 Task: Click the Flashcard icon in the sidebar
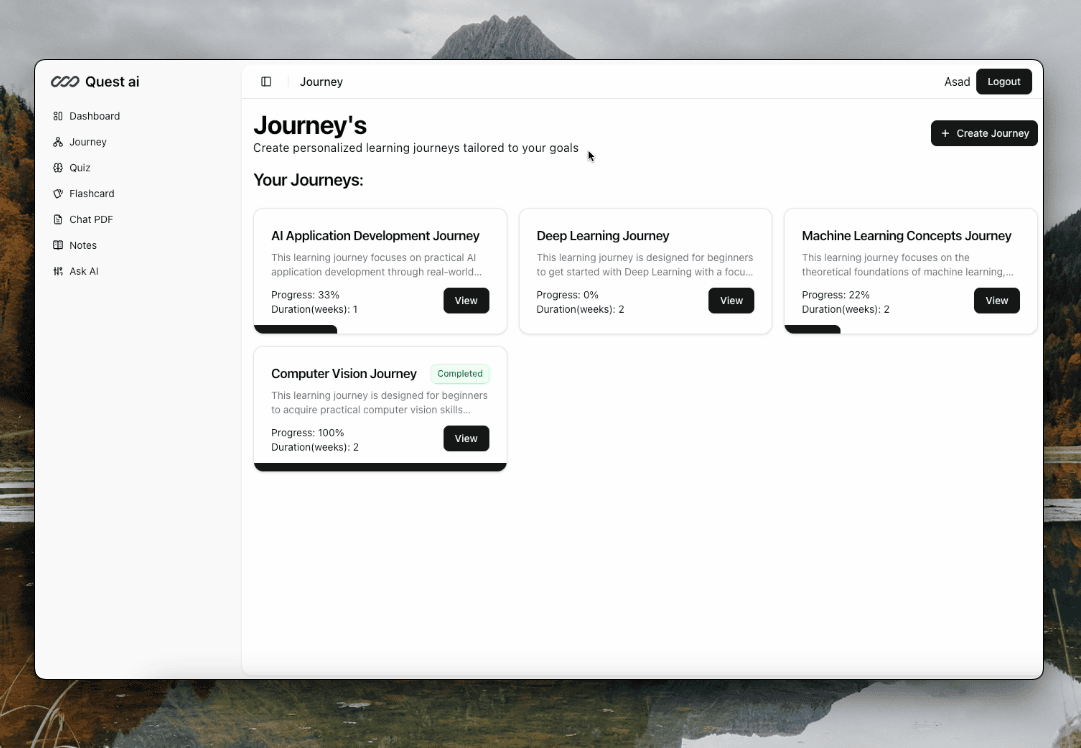coord(58,193)
